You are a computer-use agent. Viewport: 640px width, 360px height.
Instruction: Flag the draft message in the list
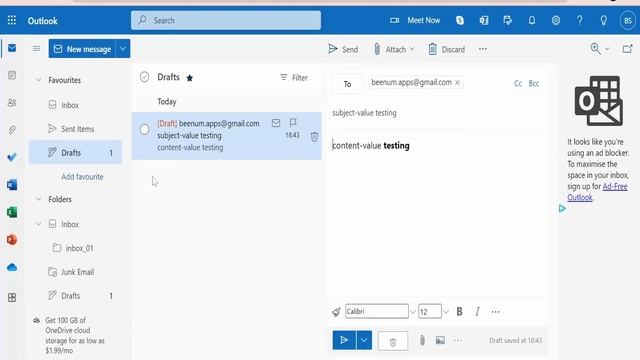[293, 122]
